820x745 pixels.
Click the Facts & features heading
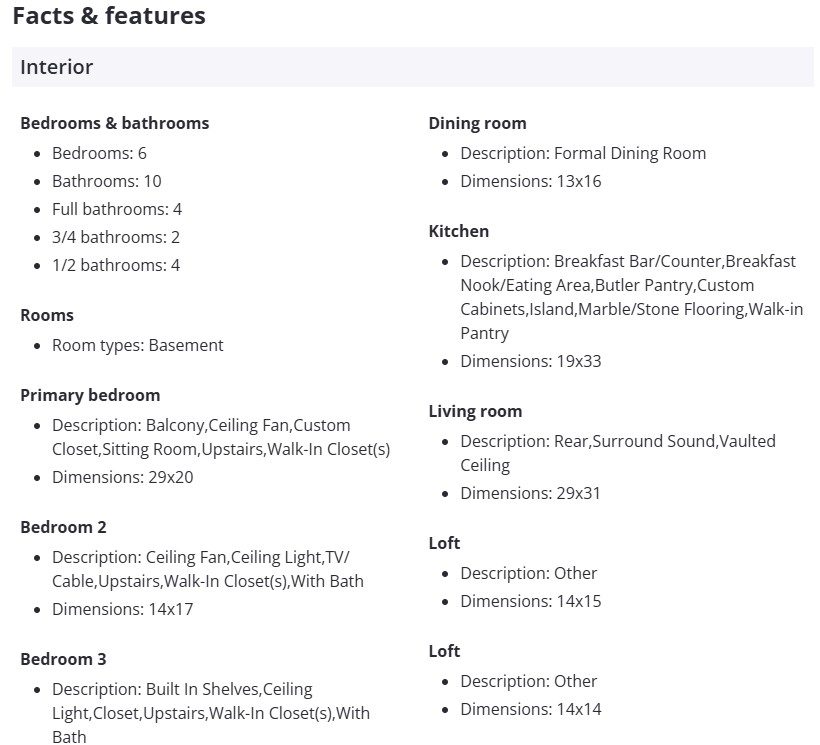(109, 16)
